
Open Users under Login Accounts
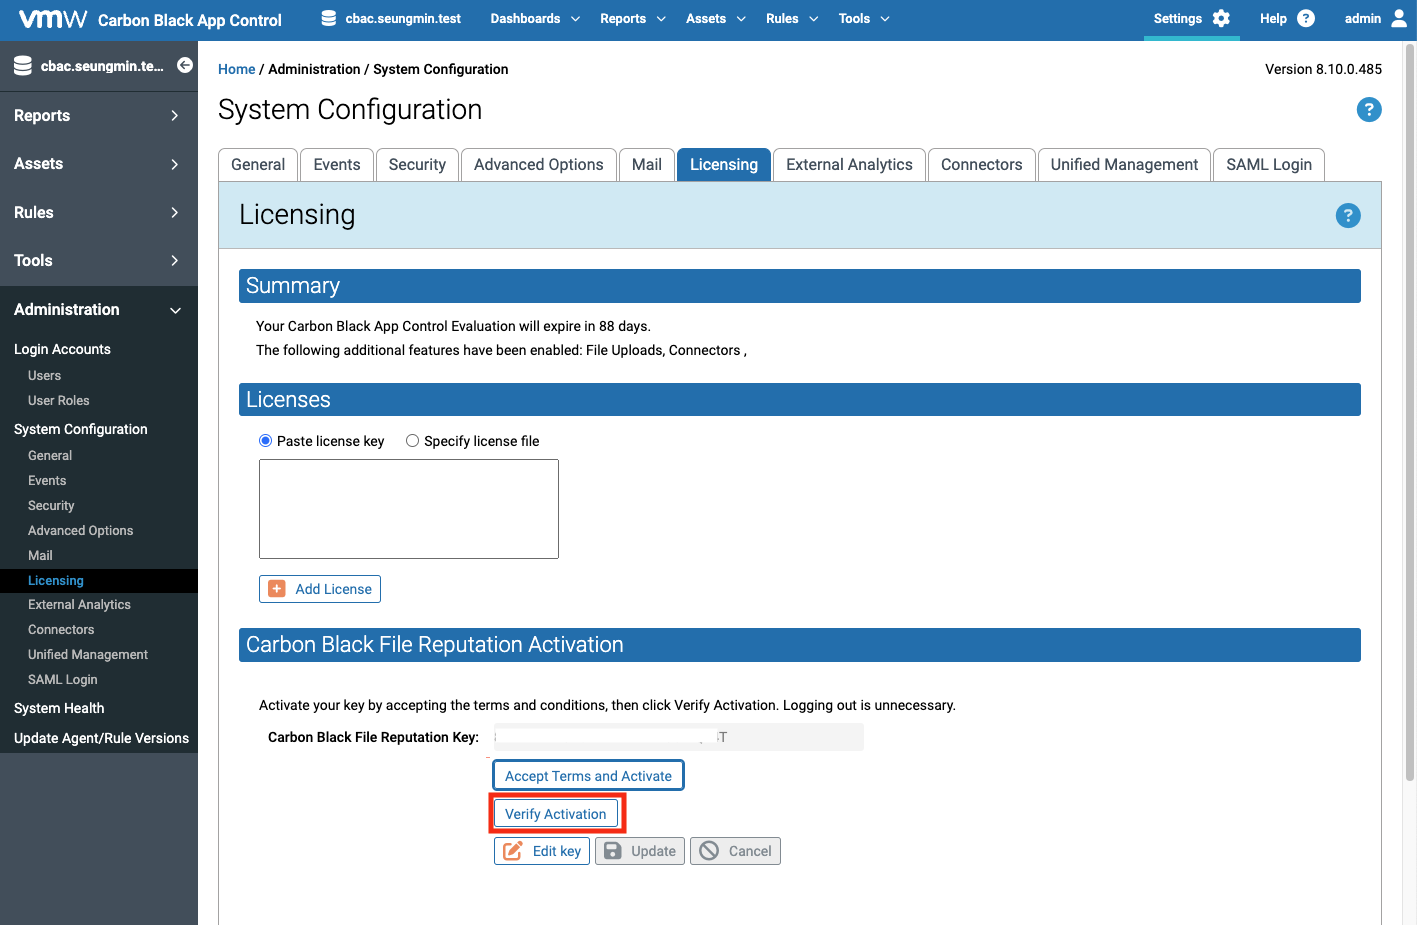(x=44, y=376)
